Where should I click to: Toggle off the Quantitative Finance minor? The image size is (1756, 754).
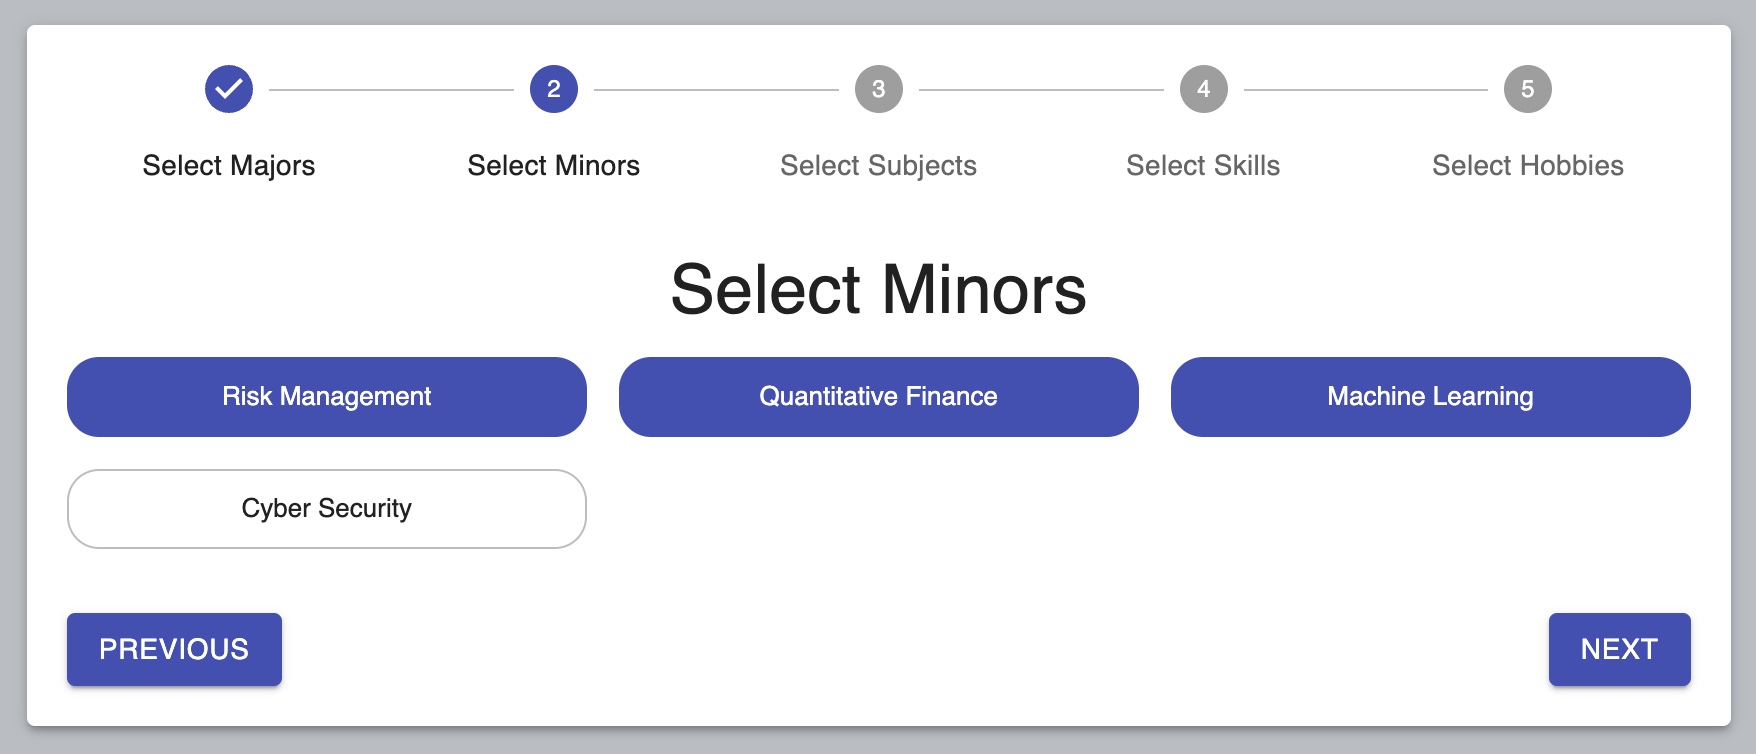(x=878, y=397)
